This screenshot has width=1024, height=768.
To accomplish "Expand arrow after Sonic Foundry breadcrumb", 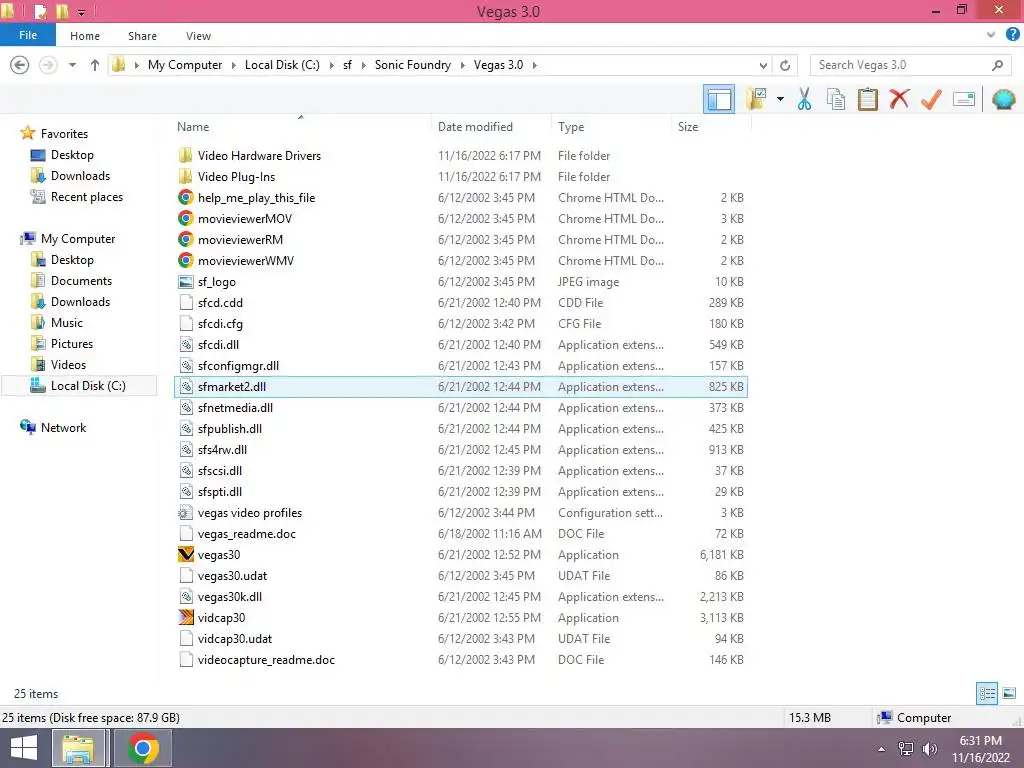I will [463, 65].
